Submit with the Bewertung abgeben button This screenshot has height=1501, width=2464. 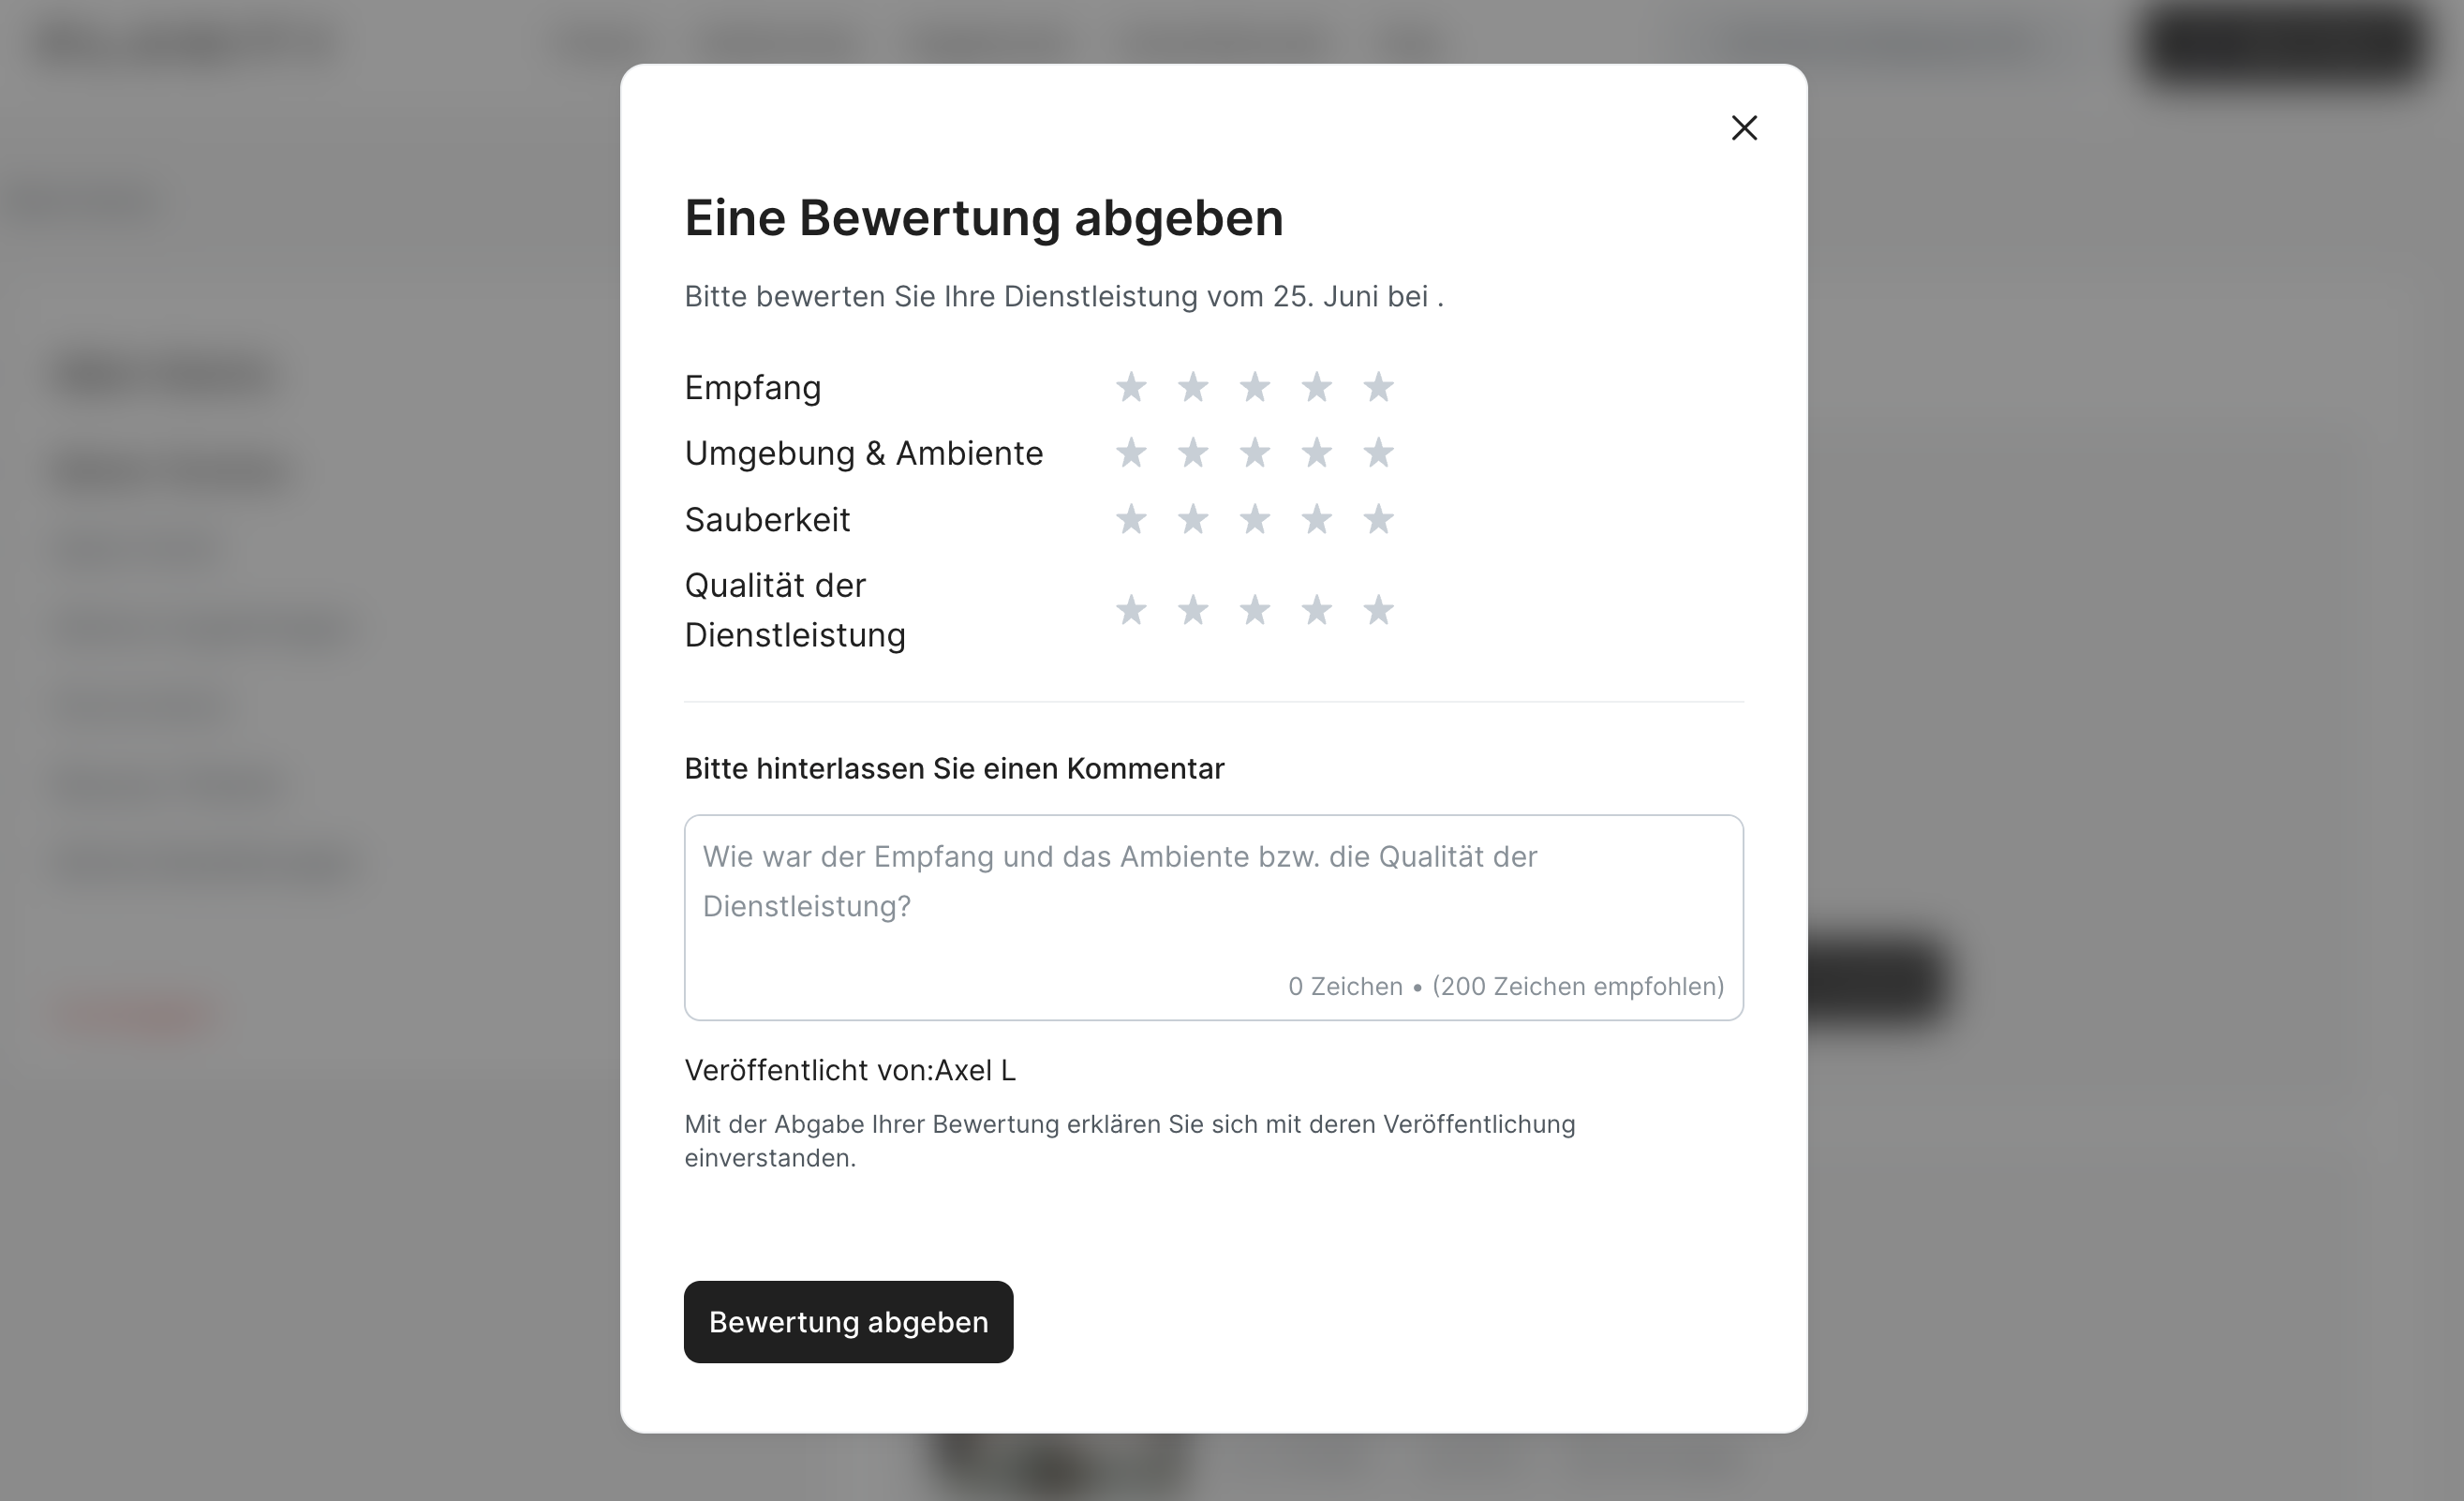click(x=848, y=1321)
